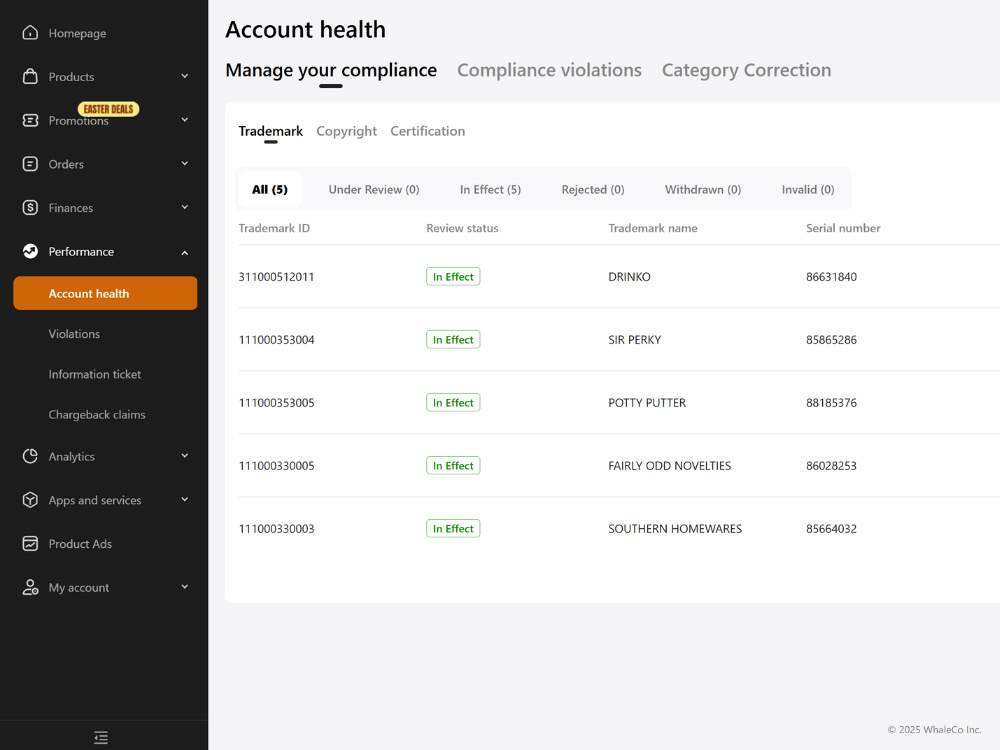
Task: Open Product Ads menu item
Action: point(80,544)
